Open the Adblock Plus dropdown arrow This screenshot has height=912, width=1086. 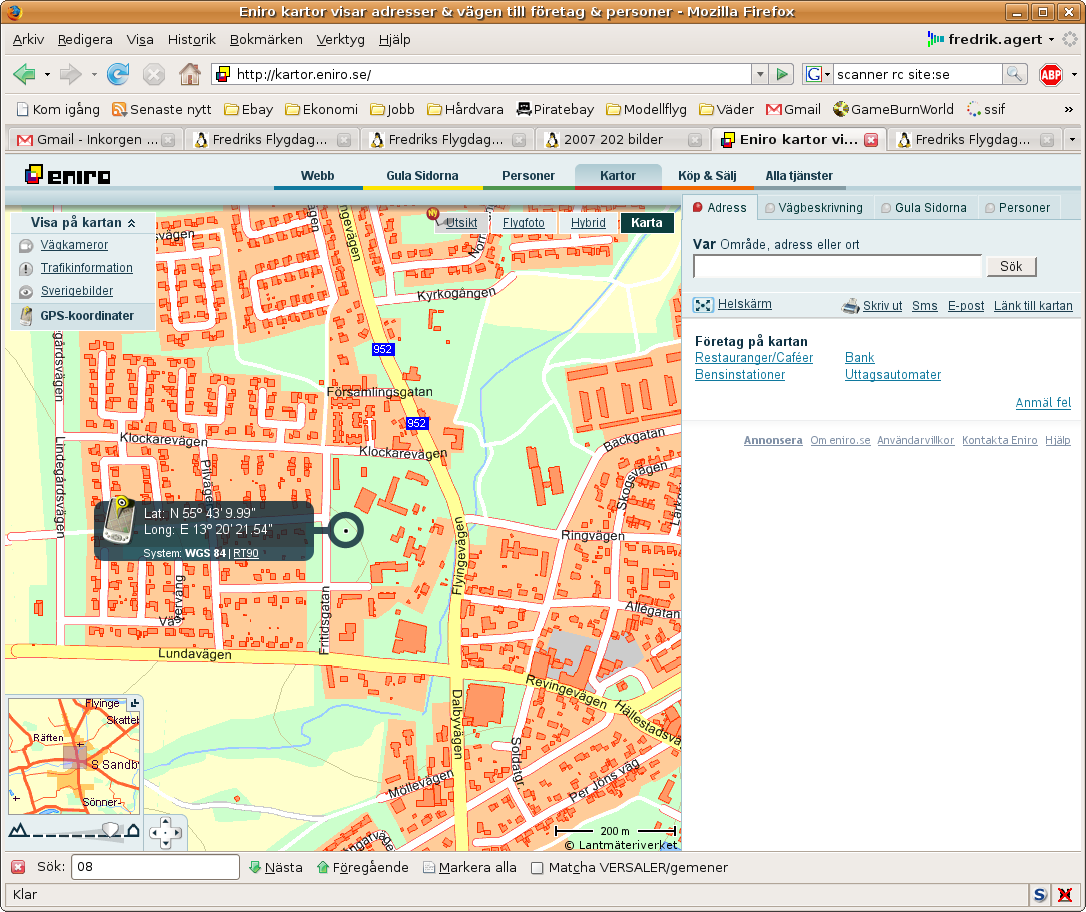tap(1074, 74)
